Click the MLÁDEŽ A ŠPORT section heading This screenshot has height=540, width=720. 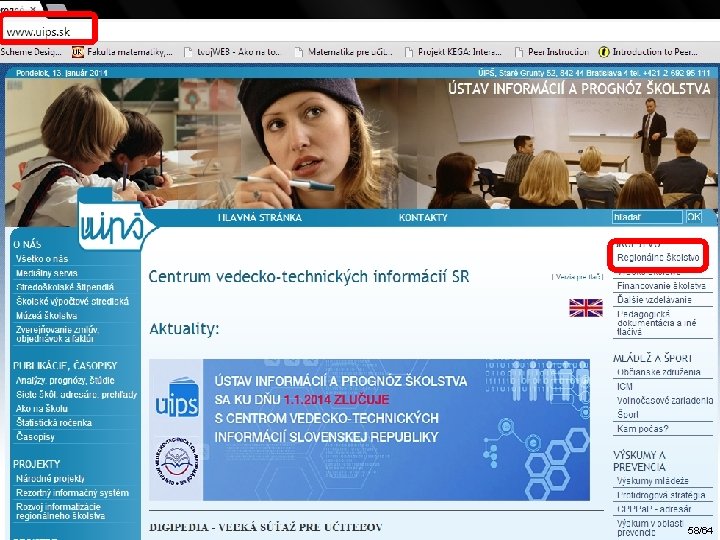(652, 358)
